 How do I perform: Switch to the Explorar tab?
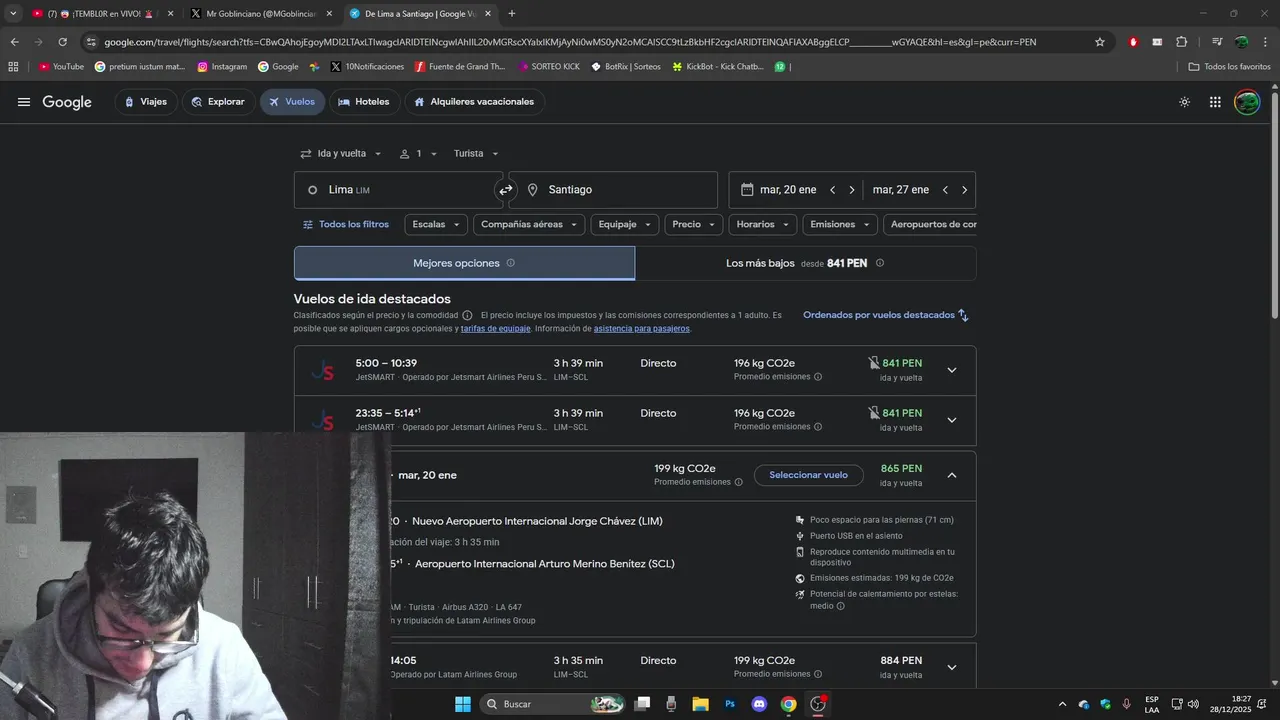218,102
